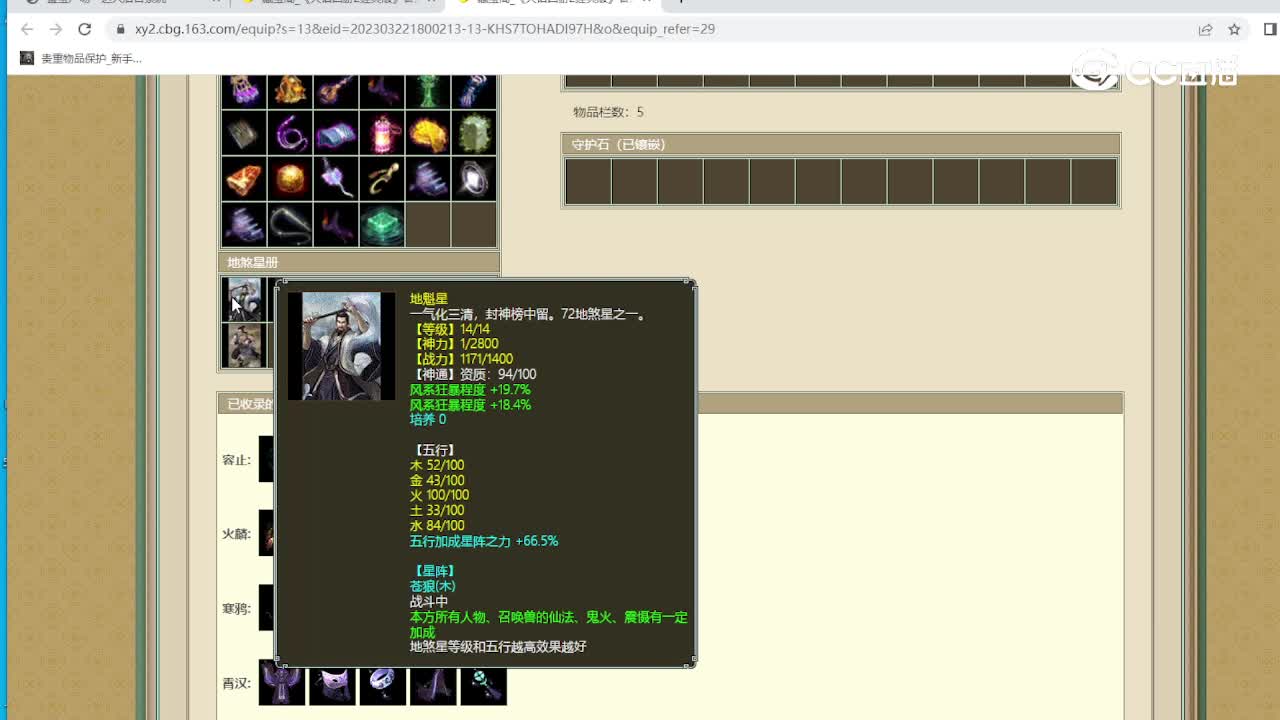Image resolution: width=1280 pixels, height=720 pixels.
Task: Click the 寒鸦: row label
Action: tap(236, 608)
